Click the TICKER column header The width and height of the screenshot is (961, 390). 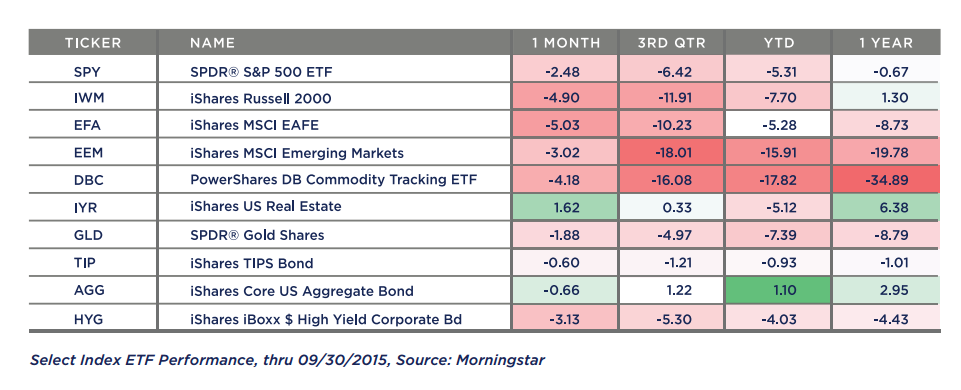coord(93,43)
